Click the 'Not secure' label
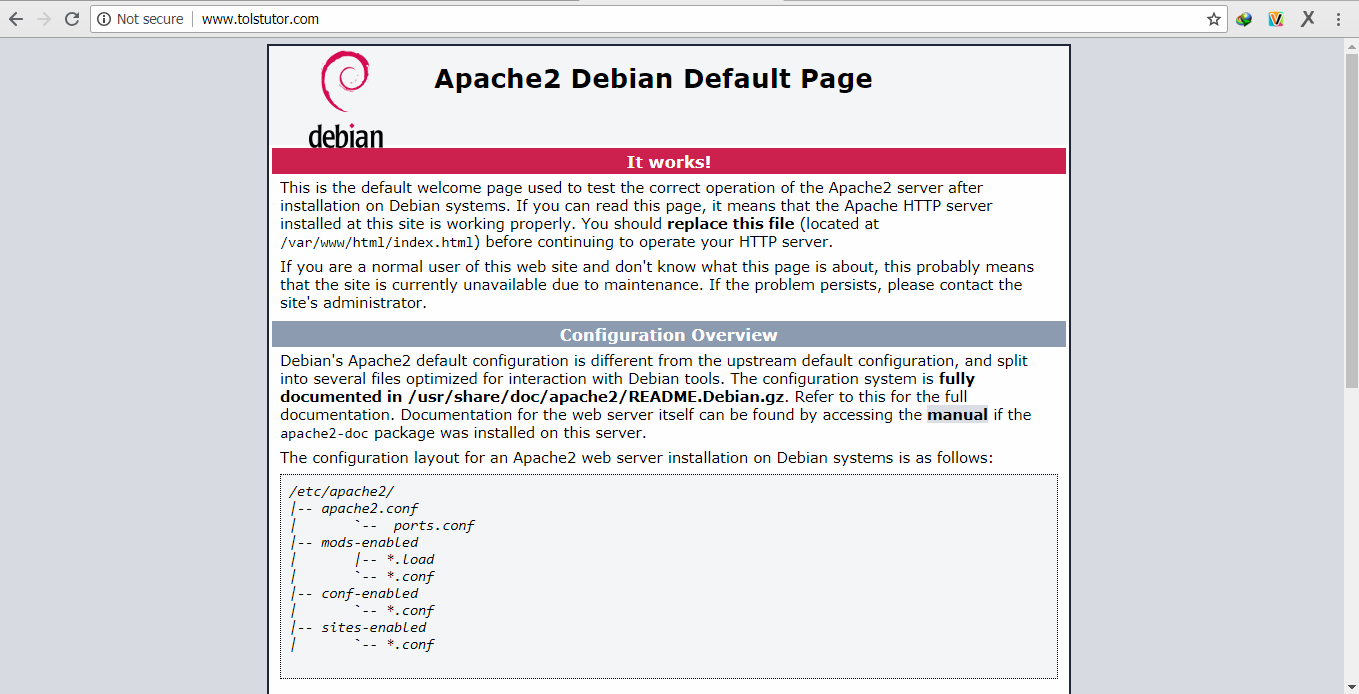 (x=150, y=19)
